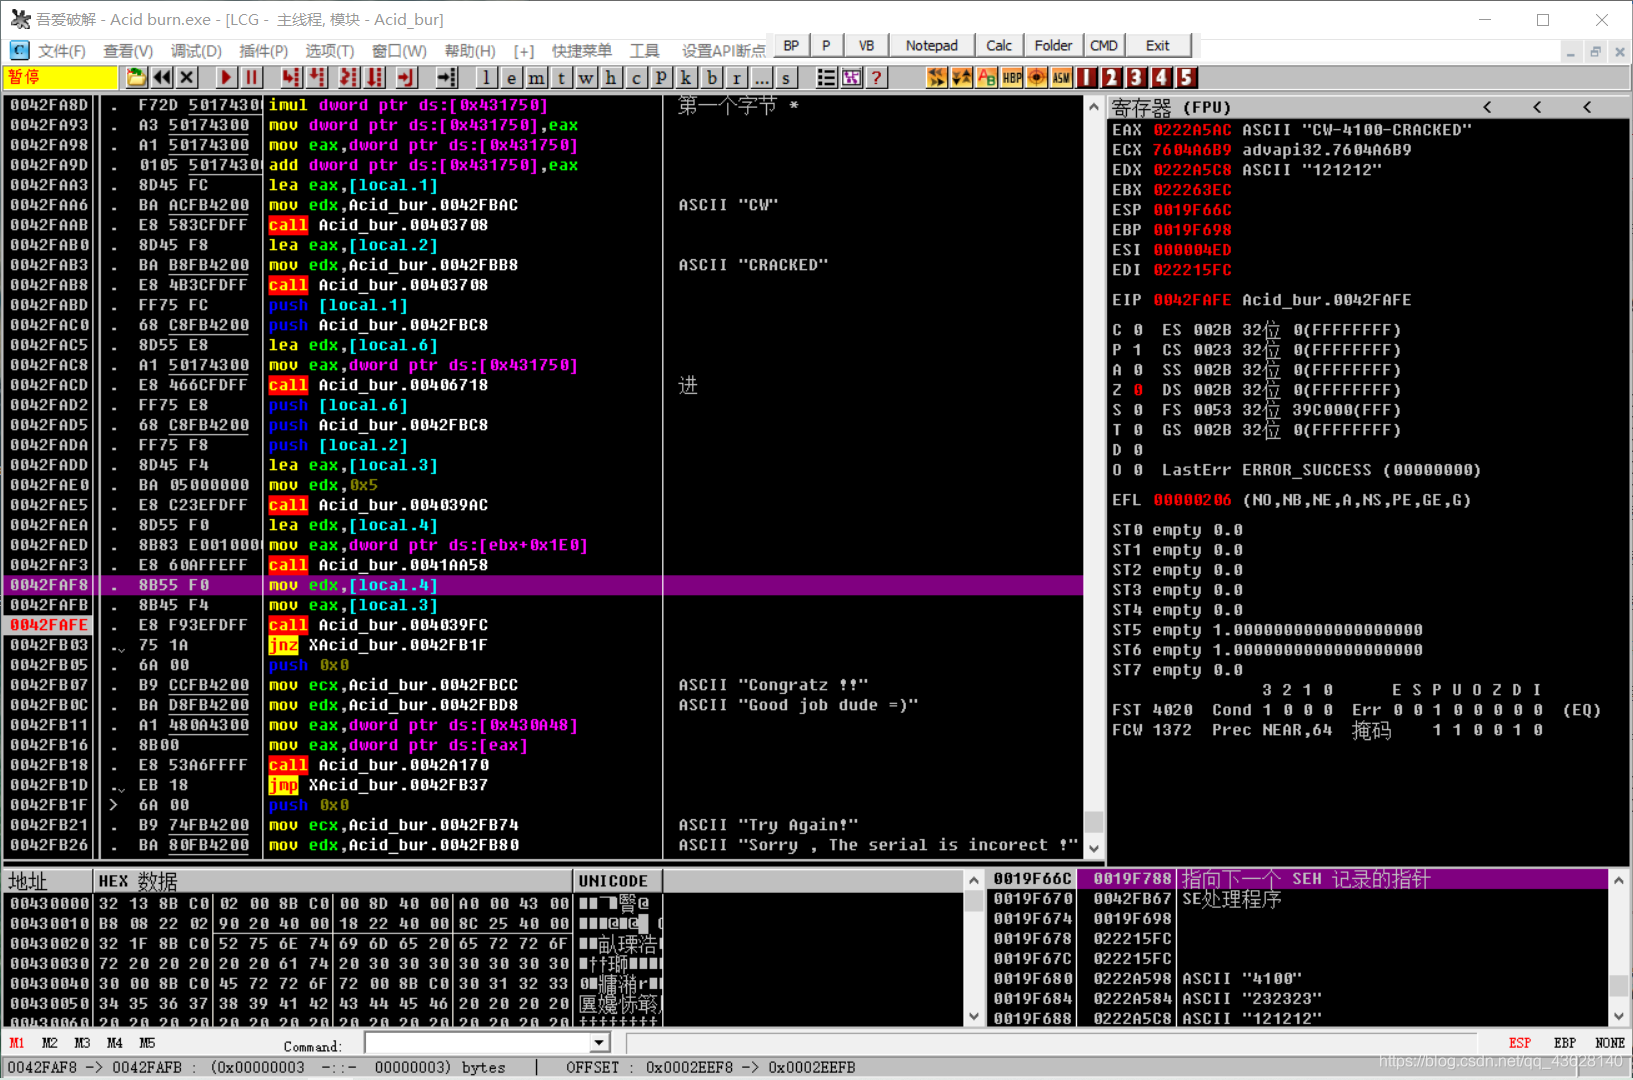The width and height of the screenshot is (1633, 1080).
Task: Open the 插件(P) menu
Action: point(264,50)
